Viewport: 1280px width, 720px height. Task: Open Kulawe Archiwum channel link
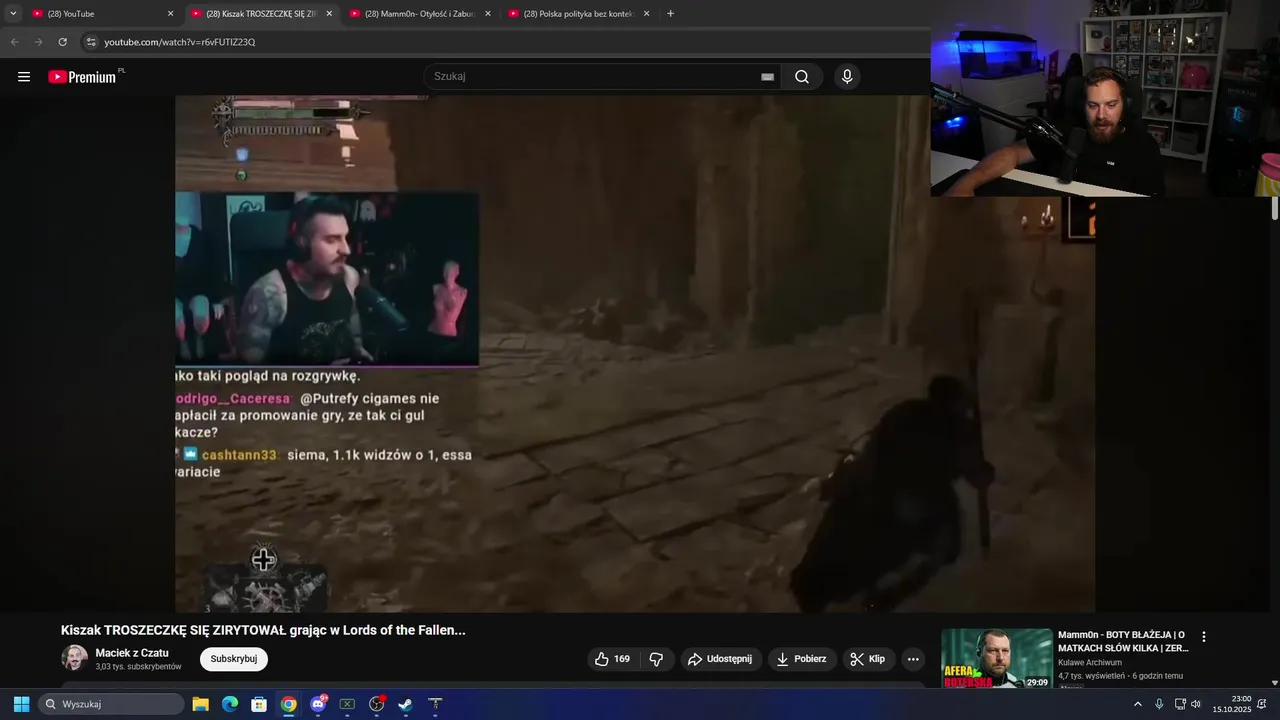(1090, 663)
